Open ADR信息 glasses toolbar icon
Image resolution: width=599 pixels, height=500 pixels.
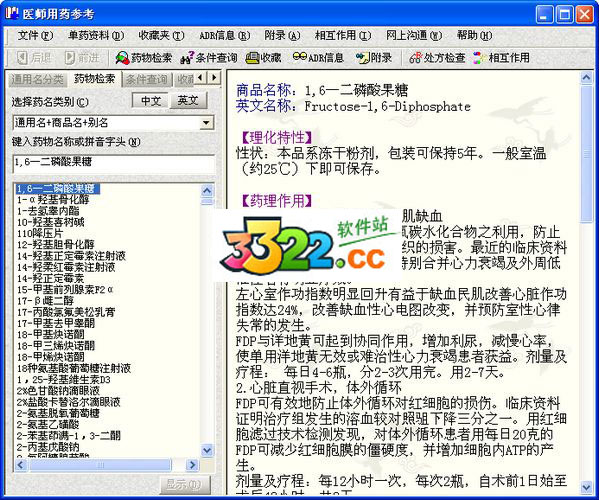pyautogui.click(x=300, y=57)
